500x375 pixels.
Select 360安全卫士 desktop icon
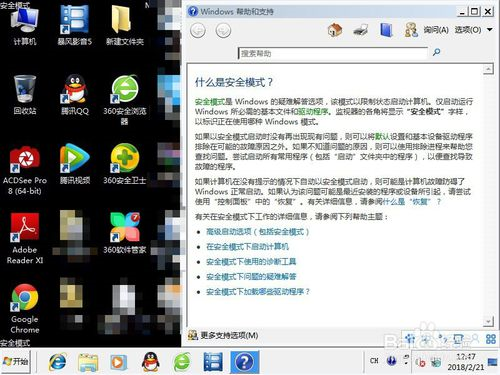125,164
